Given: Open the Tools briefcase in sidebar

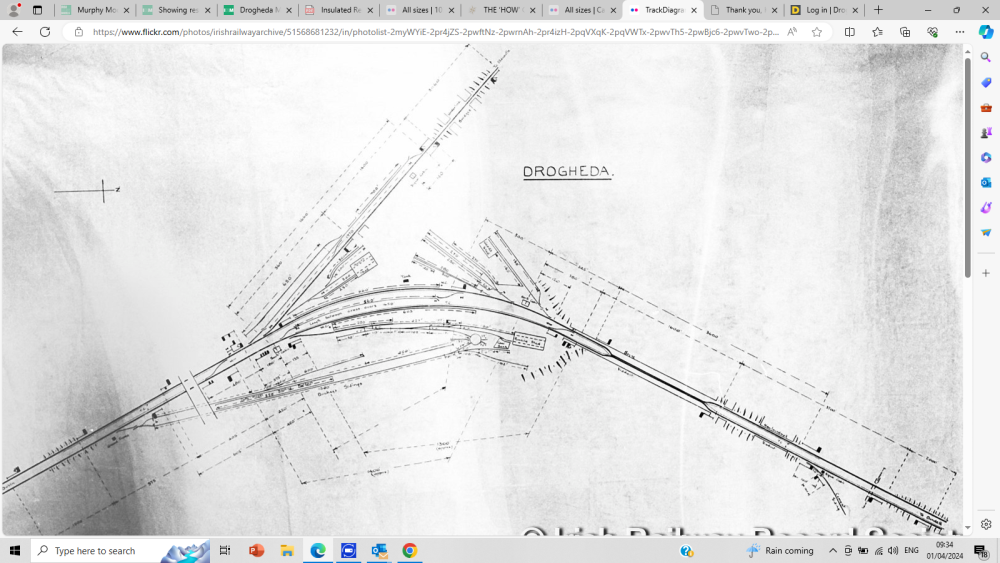Looking at the screenshot, I should coord(986,108).
